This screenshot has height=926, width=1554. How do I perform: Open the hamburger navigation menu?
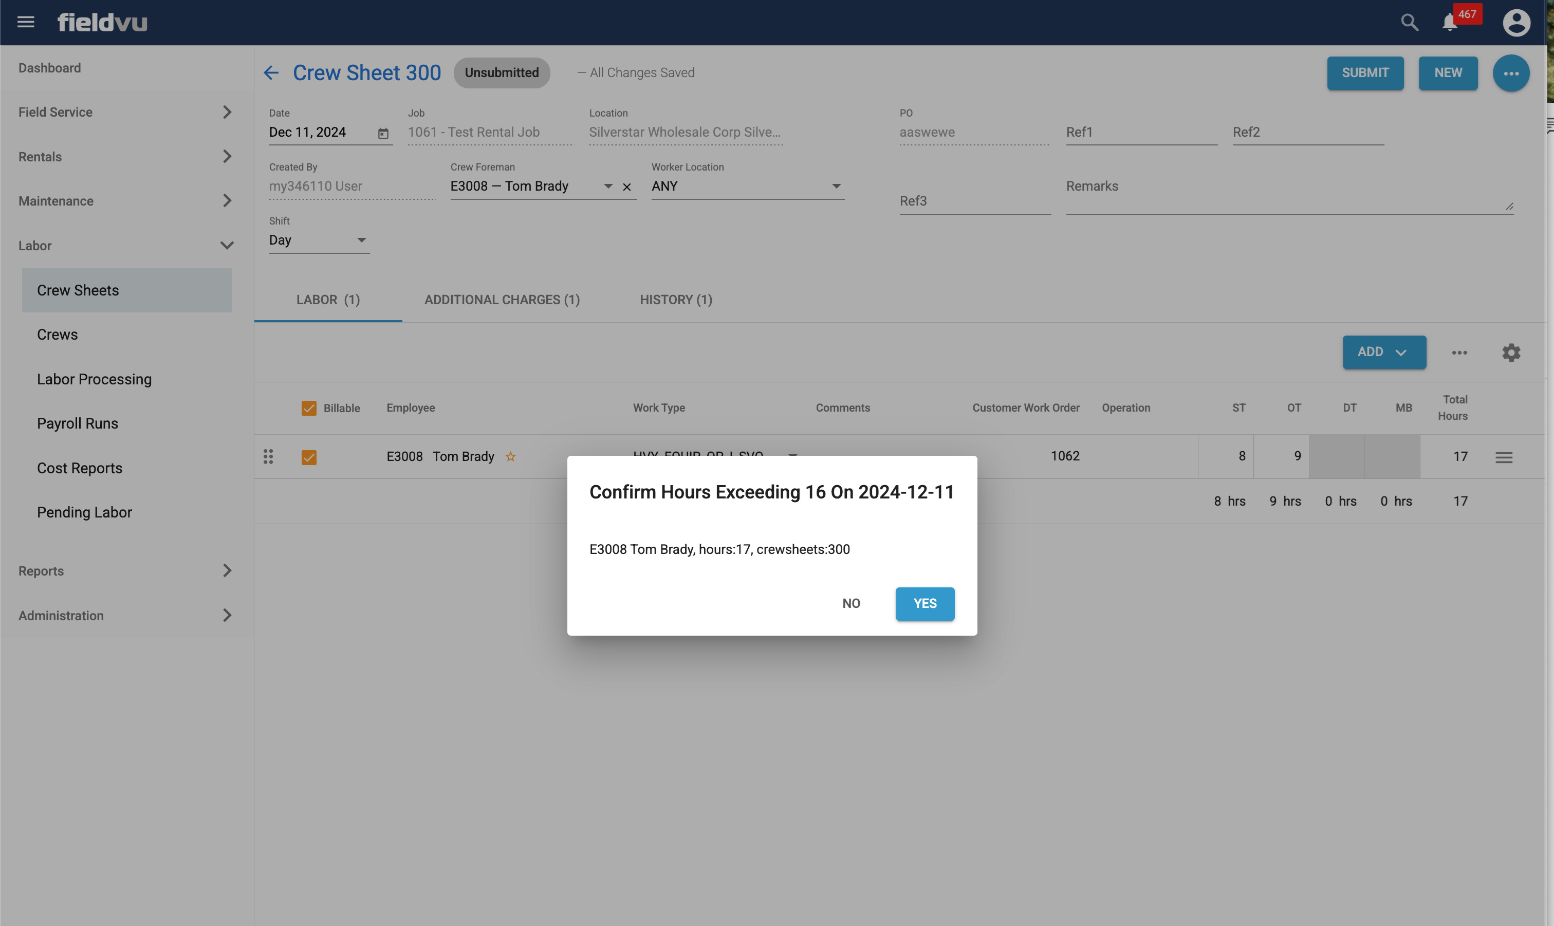[x=26, y=22]
